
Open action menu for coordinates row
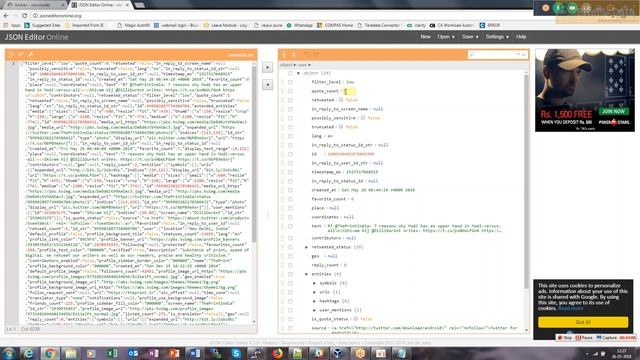click(290, 217)
